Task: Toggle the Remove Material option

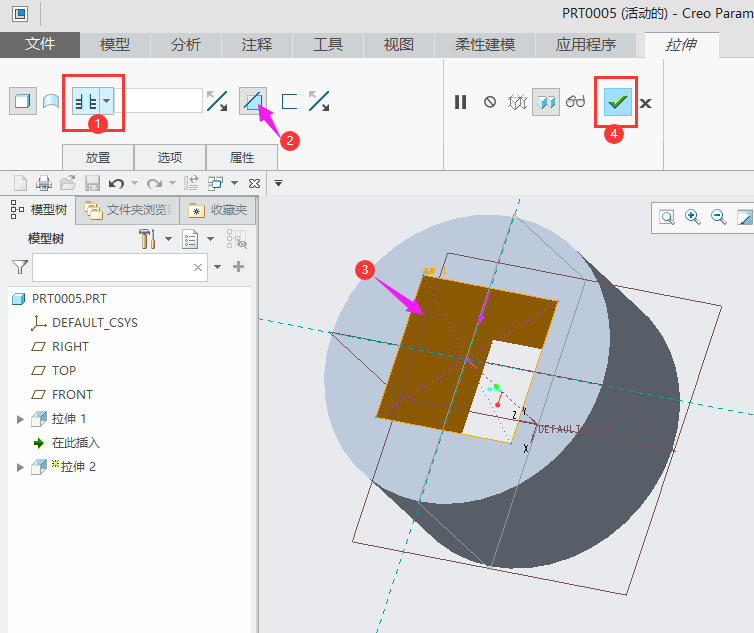Action: 253,101
